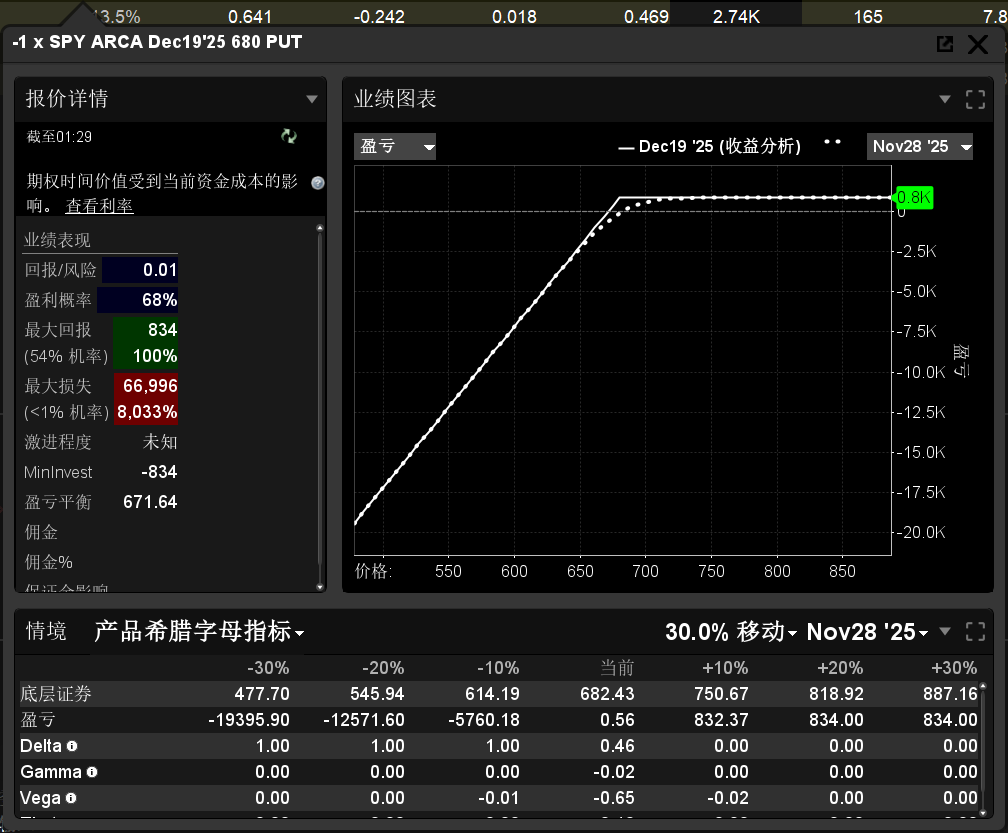Close the SPY 680 PUT window

[x=978, y=44]
